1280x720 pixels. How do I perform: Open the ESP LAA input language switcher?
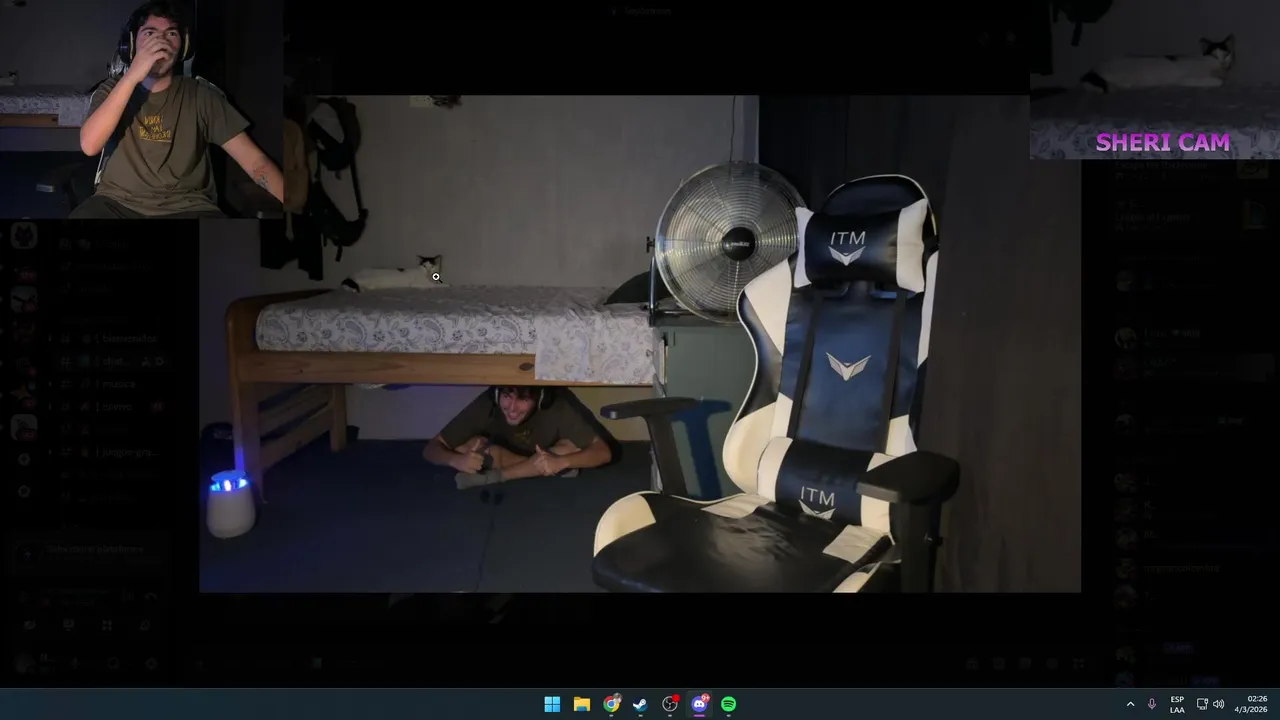click(x=1177, y=704)
